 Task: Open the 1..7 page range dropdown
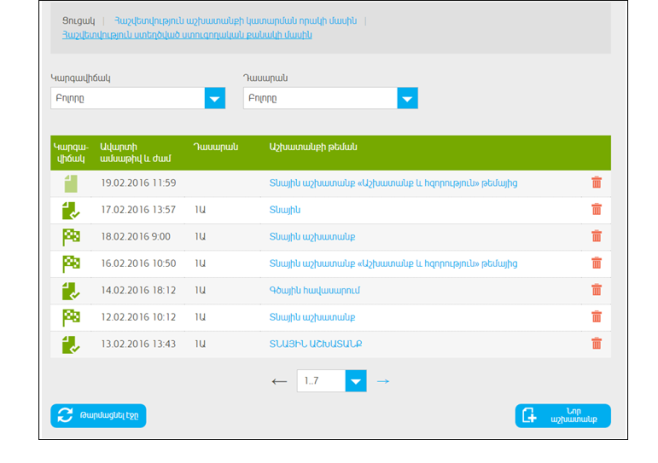tap(356, 381)
